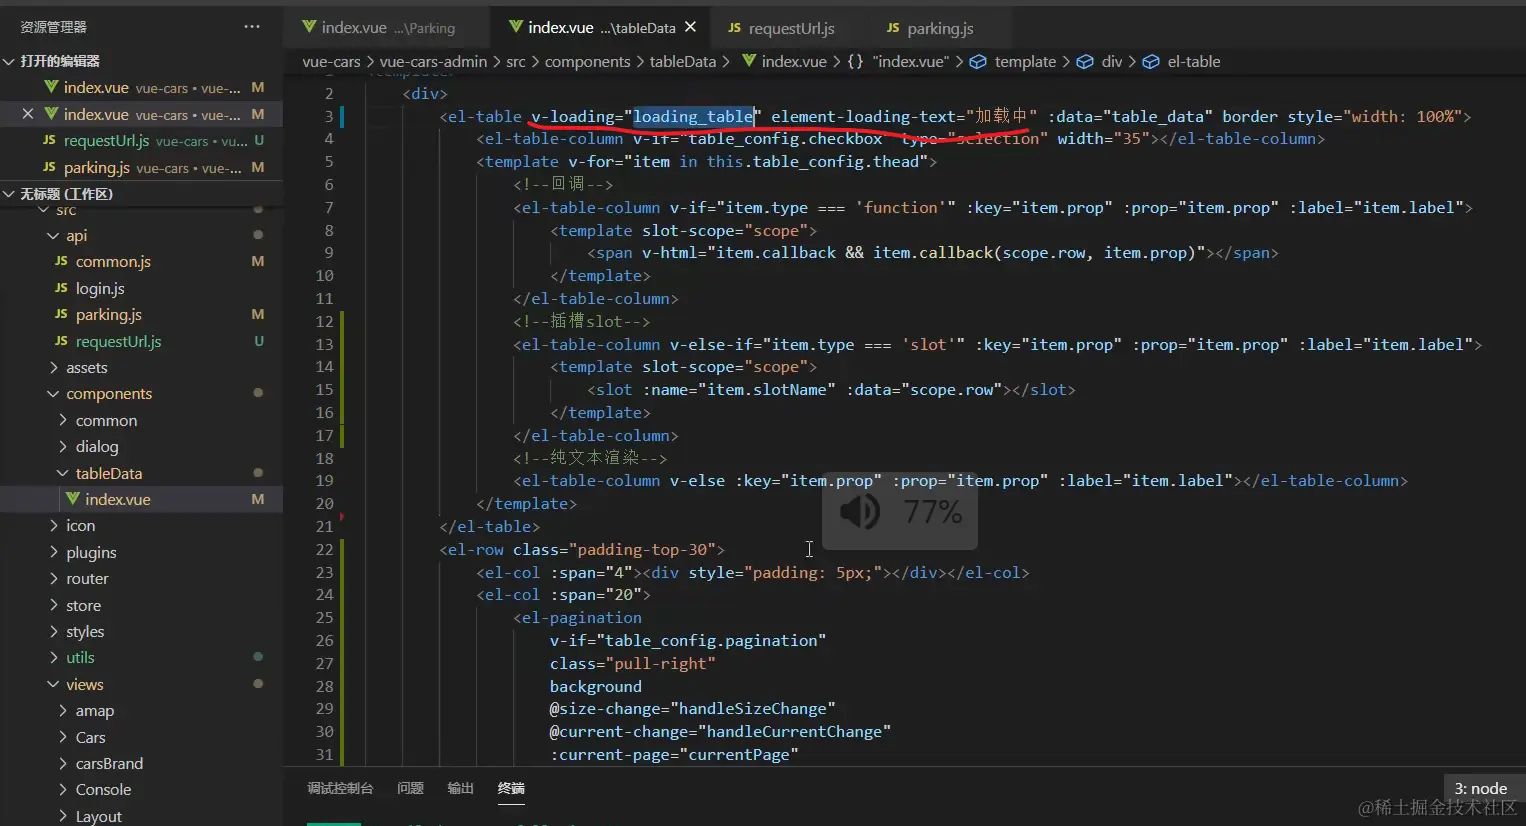Expand the assets folder
This screenshot has height=826, width=1526.
pos(86,368)
